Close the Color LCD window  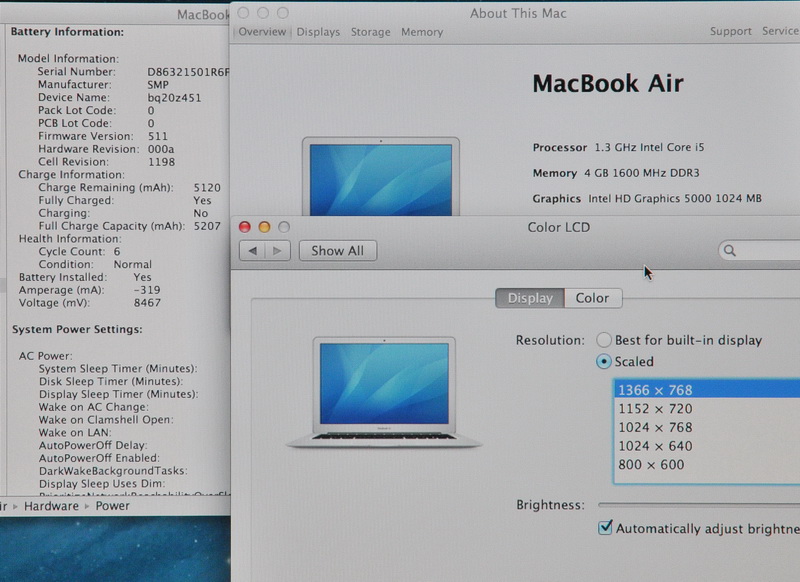click(x=244, y=227)
